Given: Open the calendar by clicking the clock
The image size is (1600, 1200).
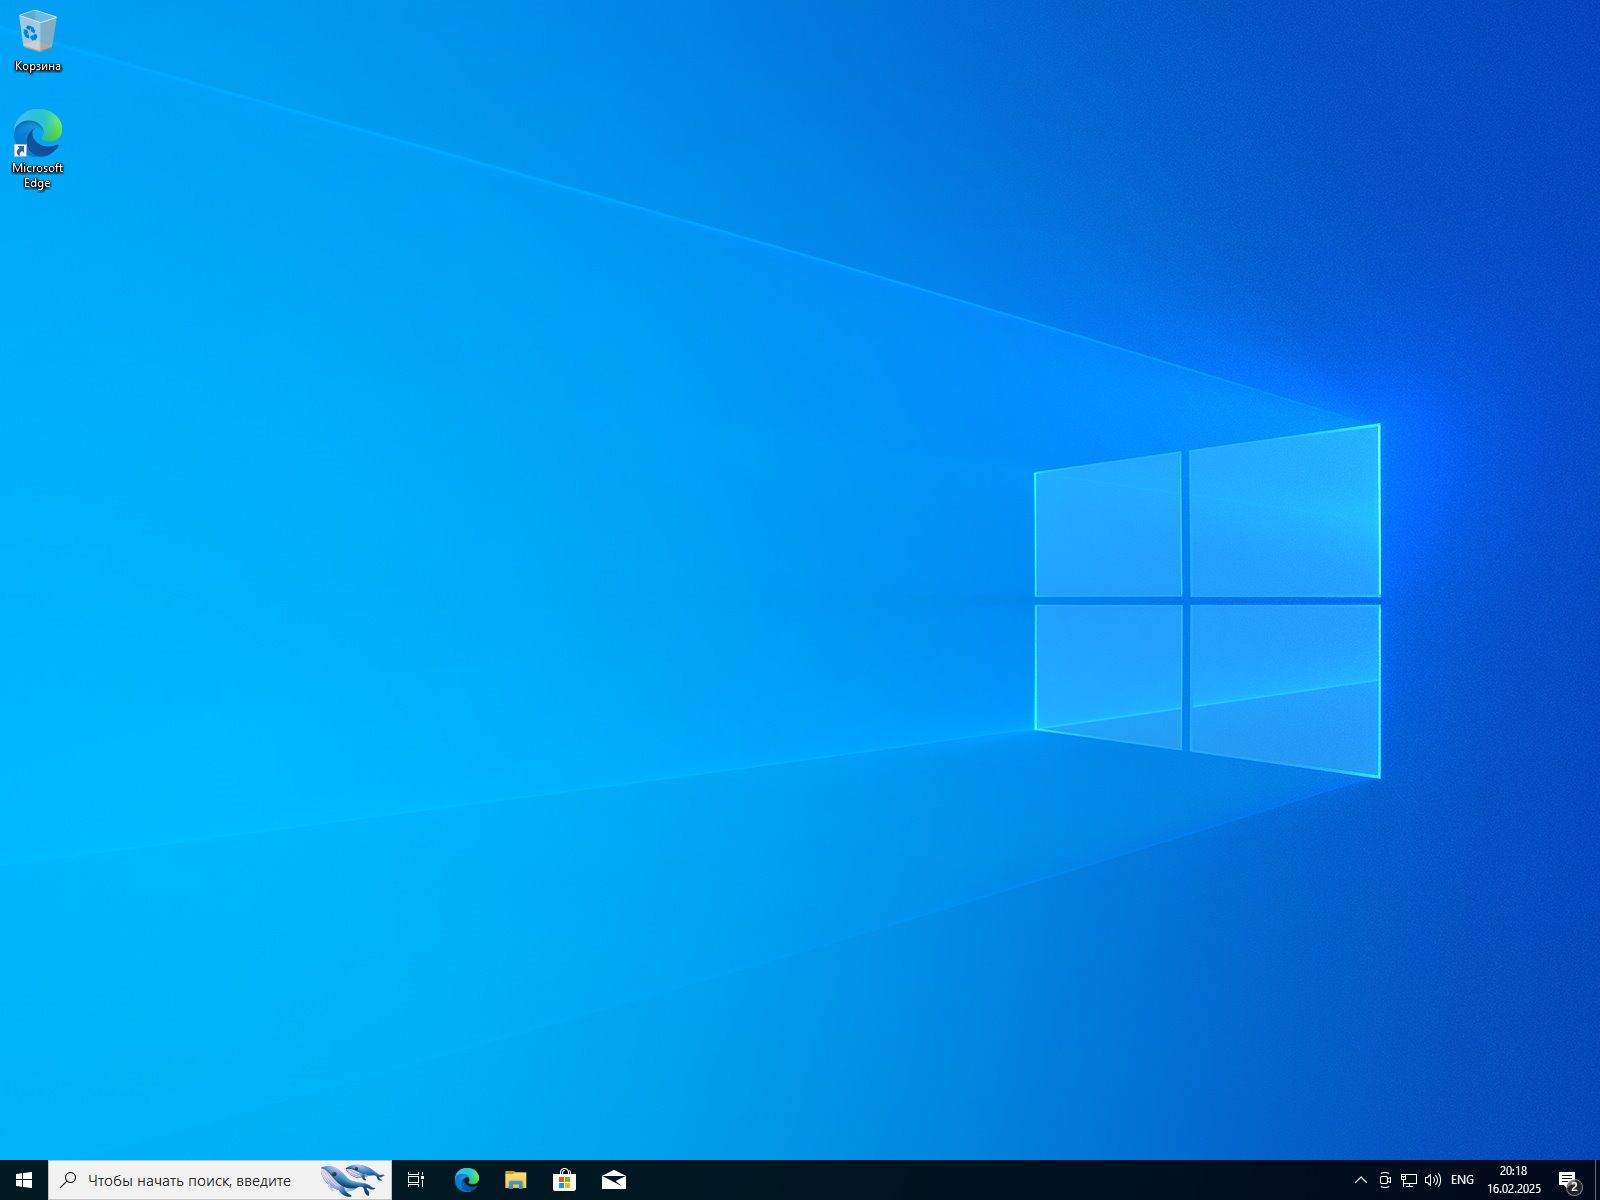Looking at the screenshot, I should click(1512, 1180).
